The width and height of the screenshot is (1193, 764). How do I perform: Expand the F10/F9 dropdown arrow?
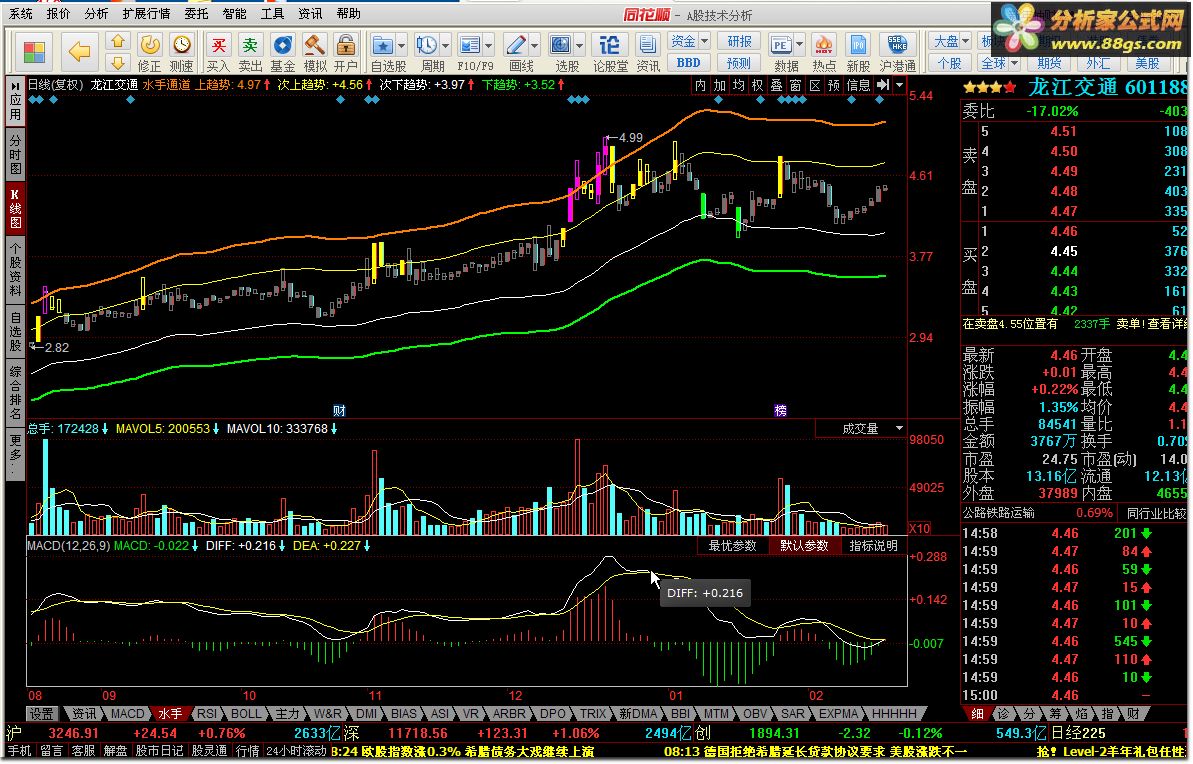click(488, 45)
